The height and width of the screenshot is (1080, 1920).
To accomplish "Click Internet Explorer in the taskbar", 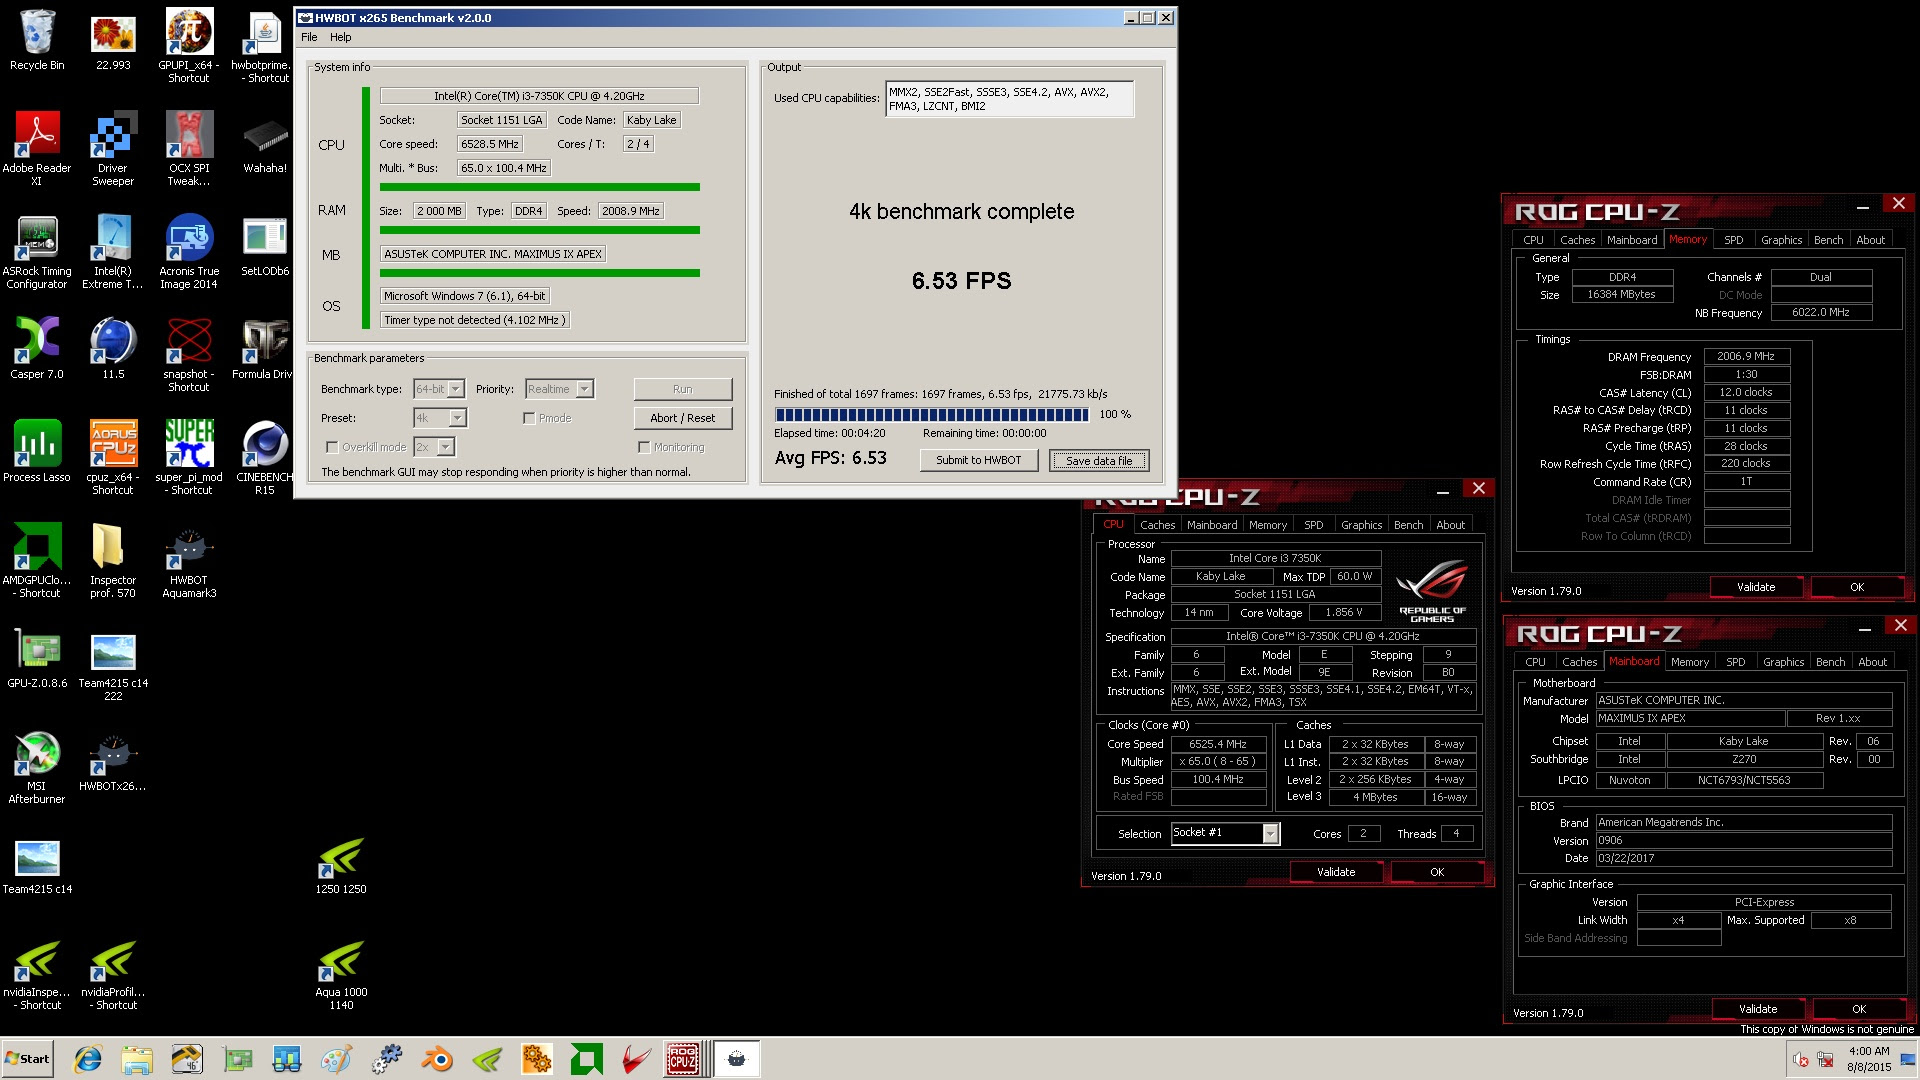I will (x=88, y=1059).
